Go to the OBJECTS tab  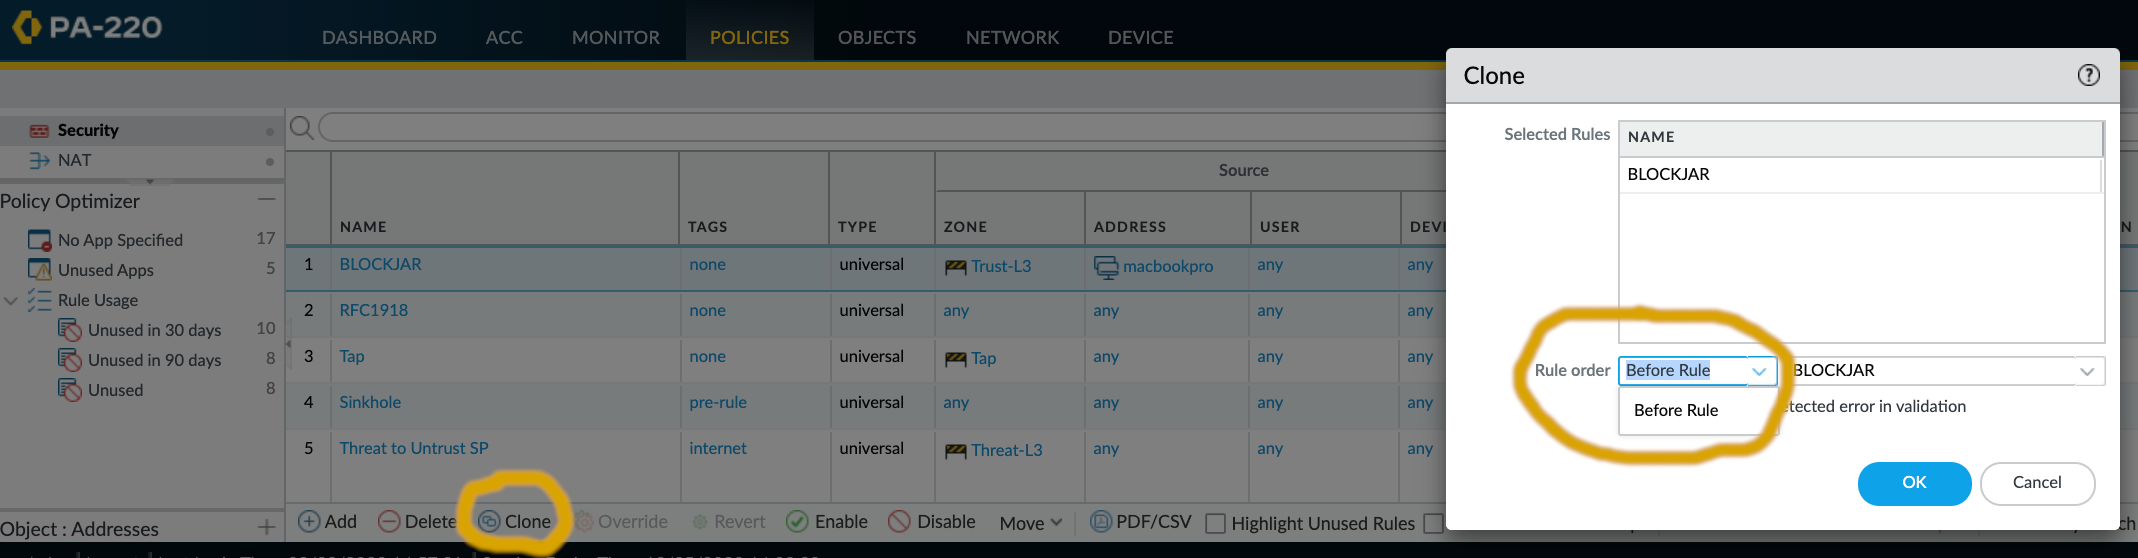point(877,37)
